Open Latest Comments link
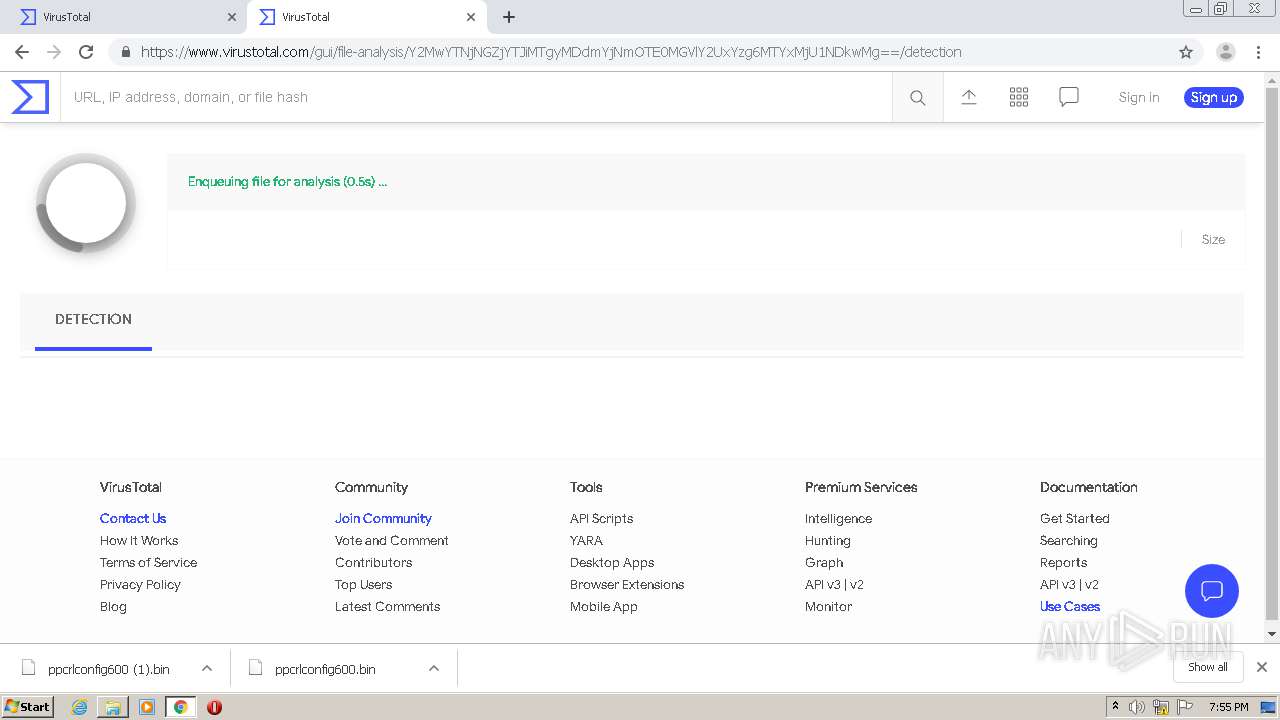Screen dimensions: 1280x720 pos(387,606)
